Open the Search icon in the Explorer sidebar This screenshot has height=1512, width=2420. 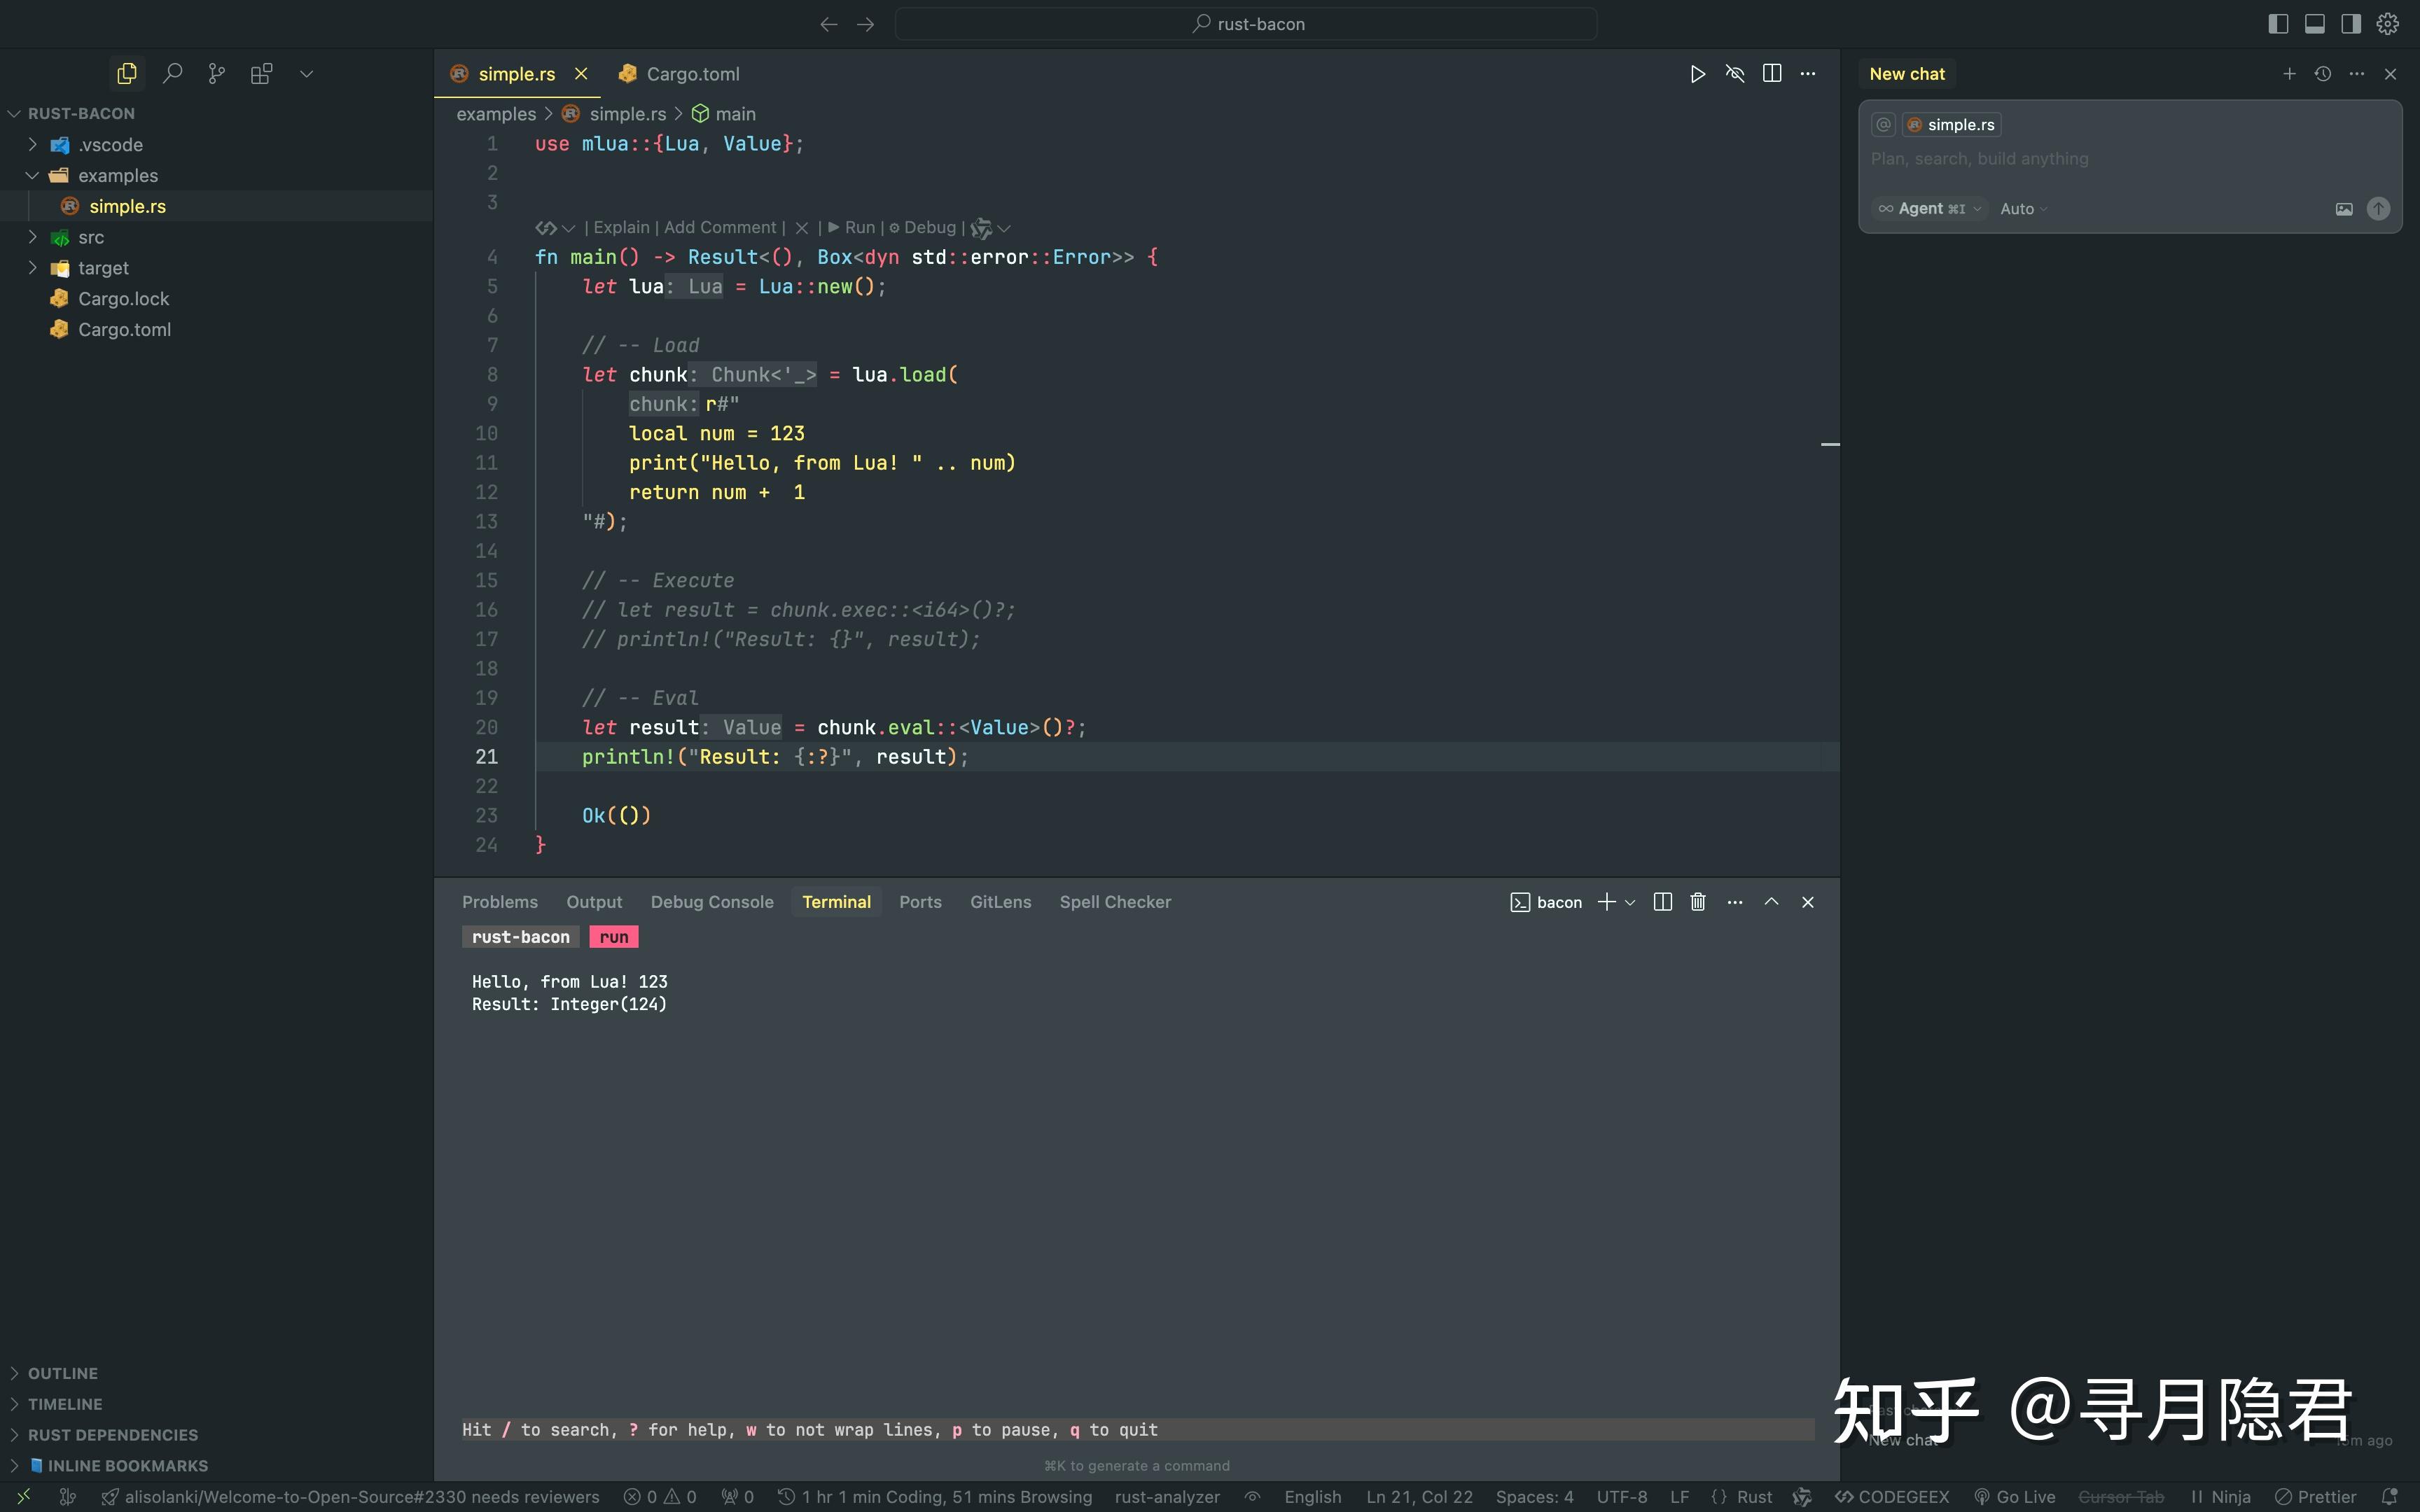(173, 73)
